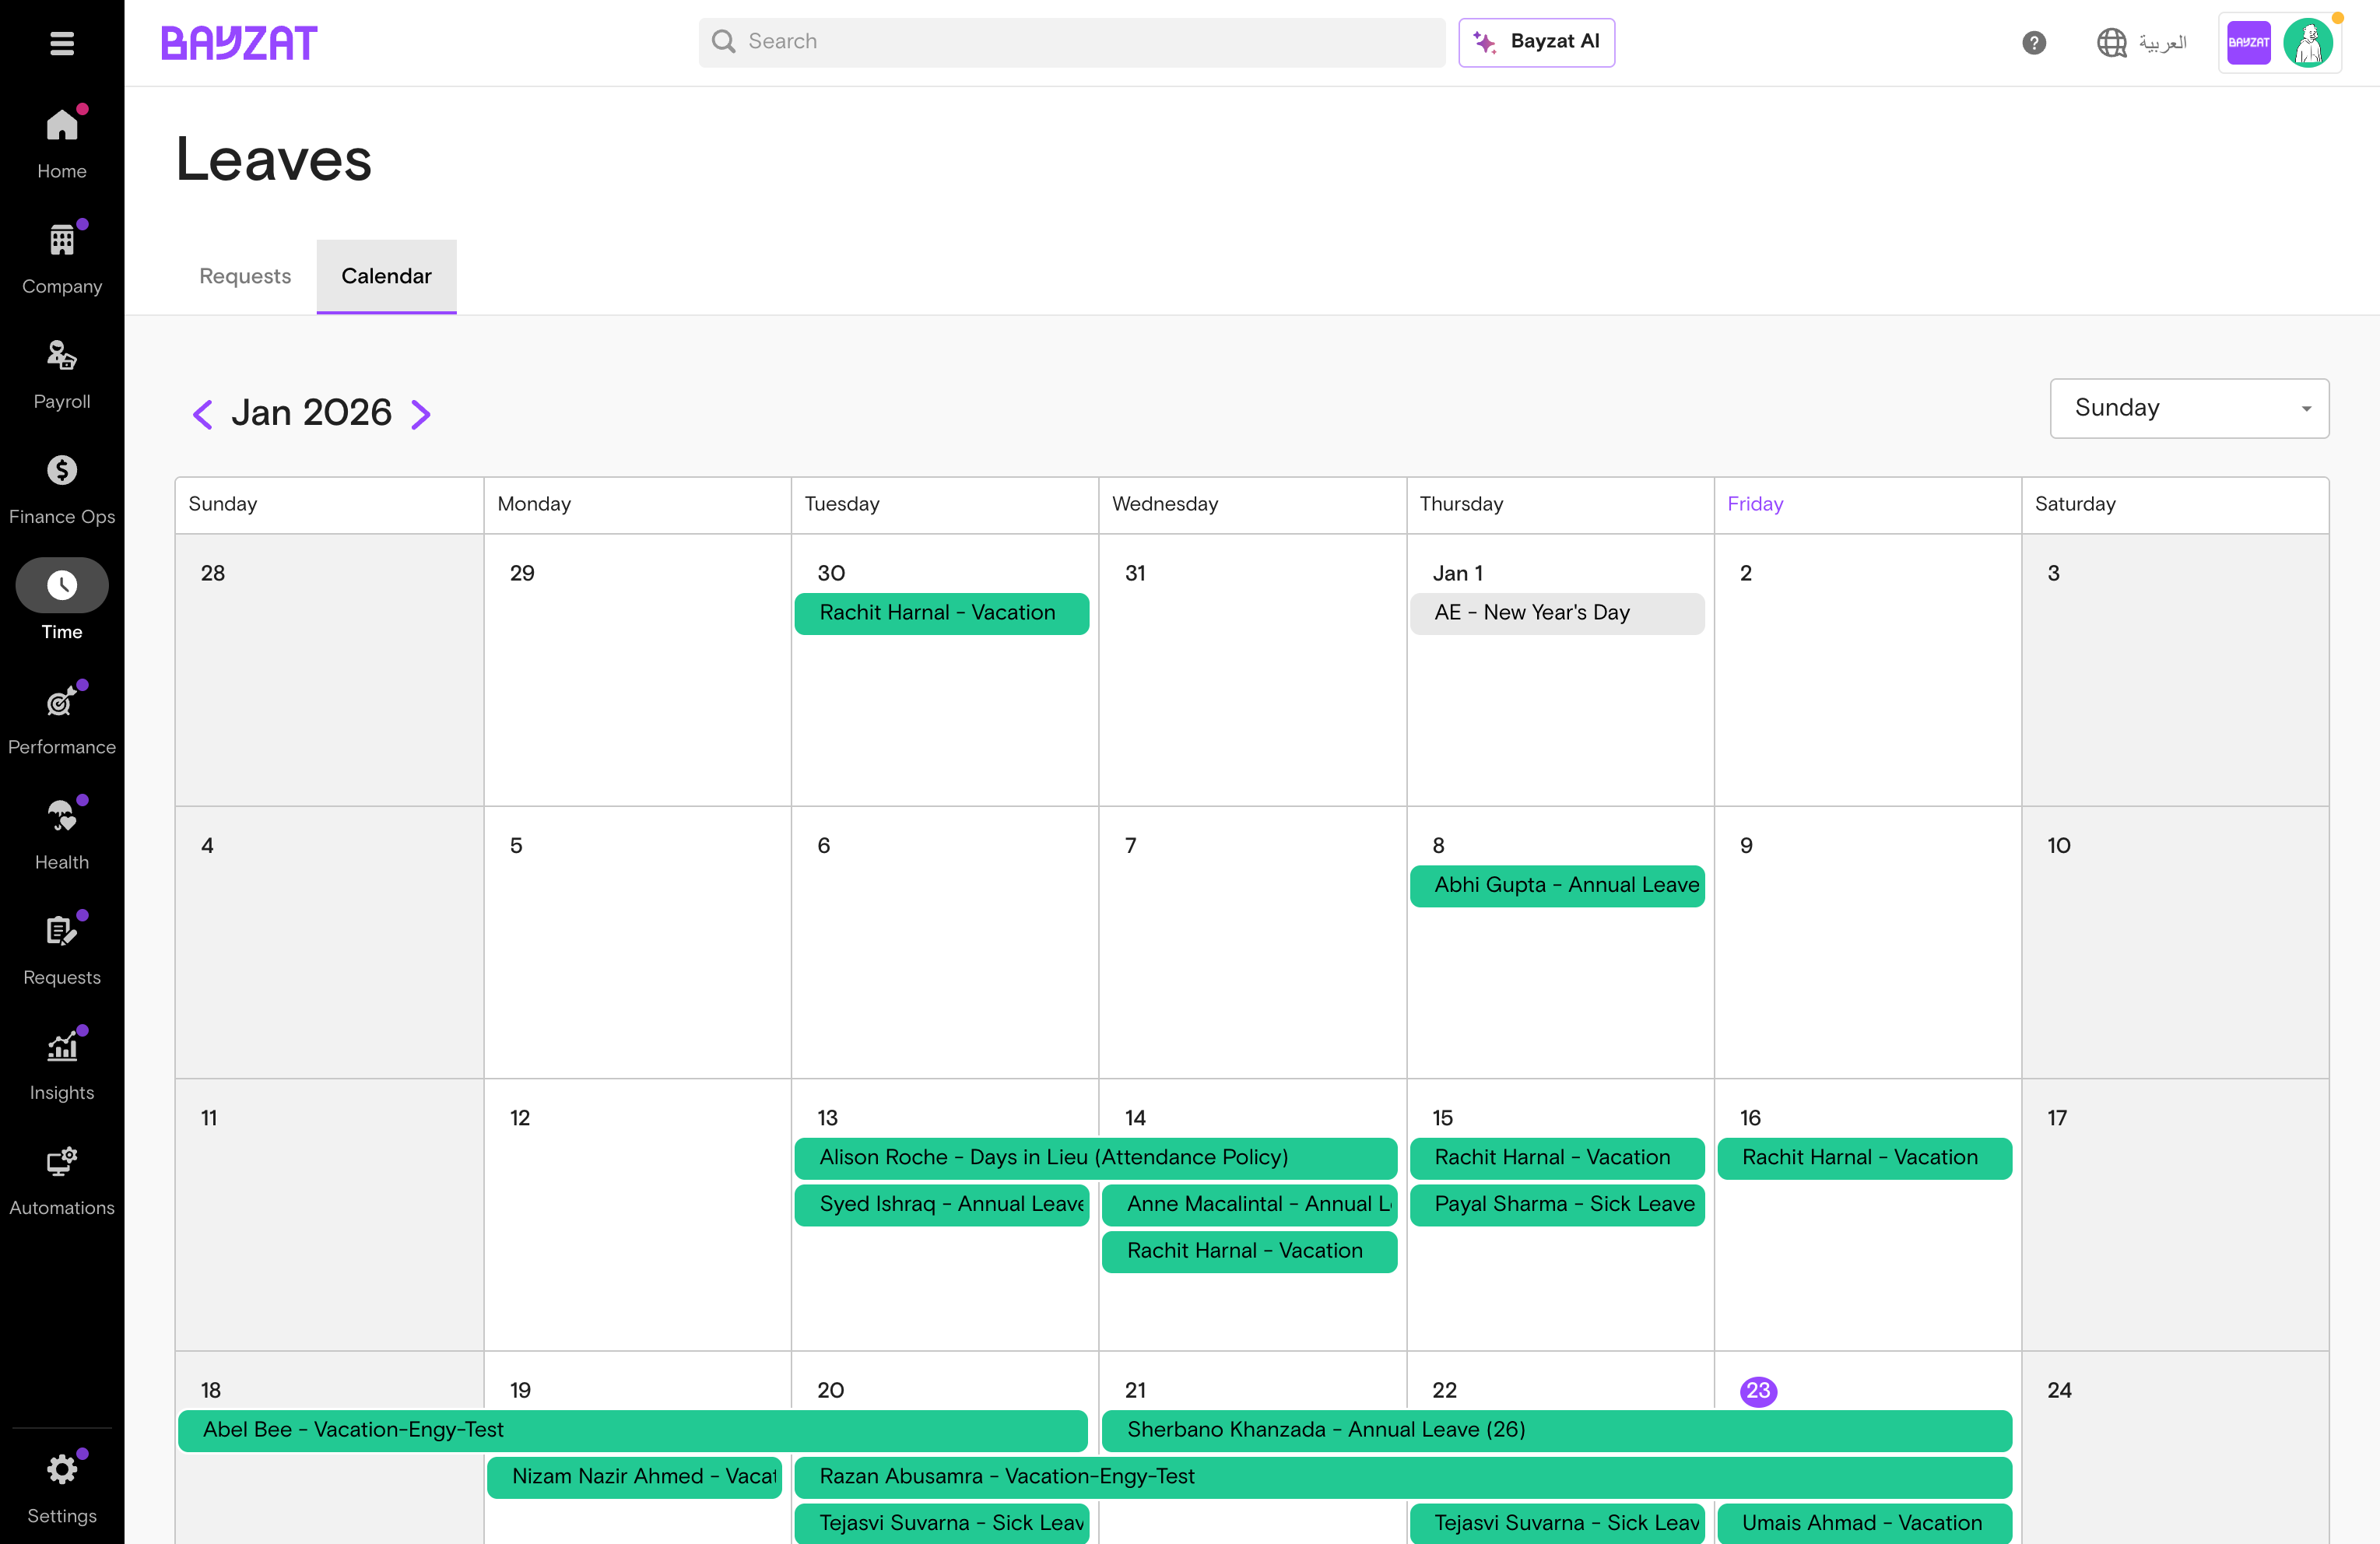Open Alison Roche Days in Lieu event
2380x1544 pixels.
tap(1096, 1158)
